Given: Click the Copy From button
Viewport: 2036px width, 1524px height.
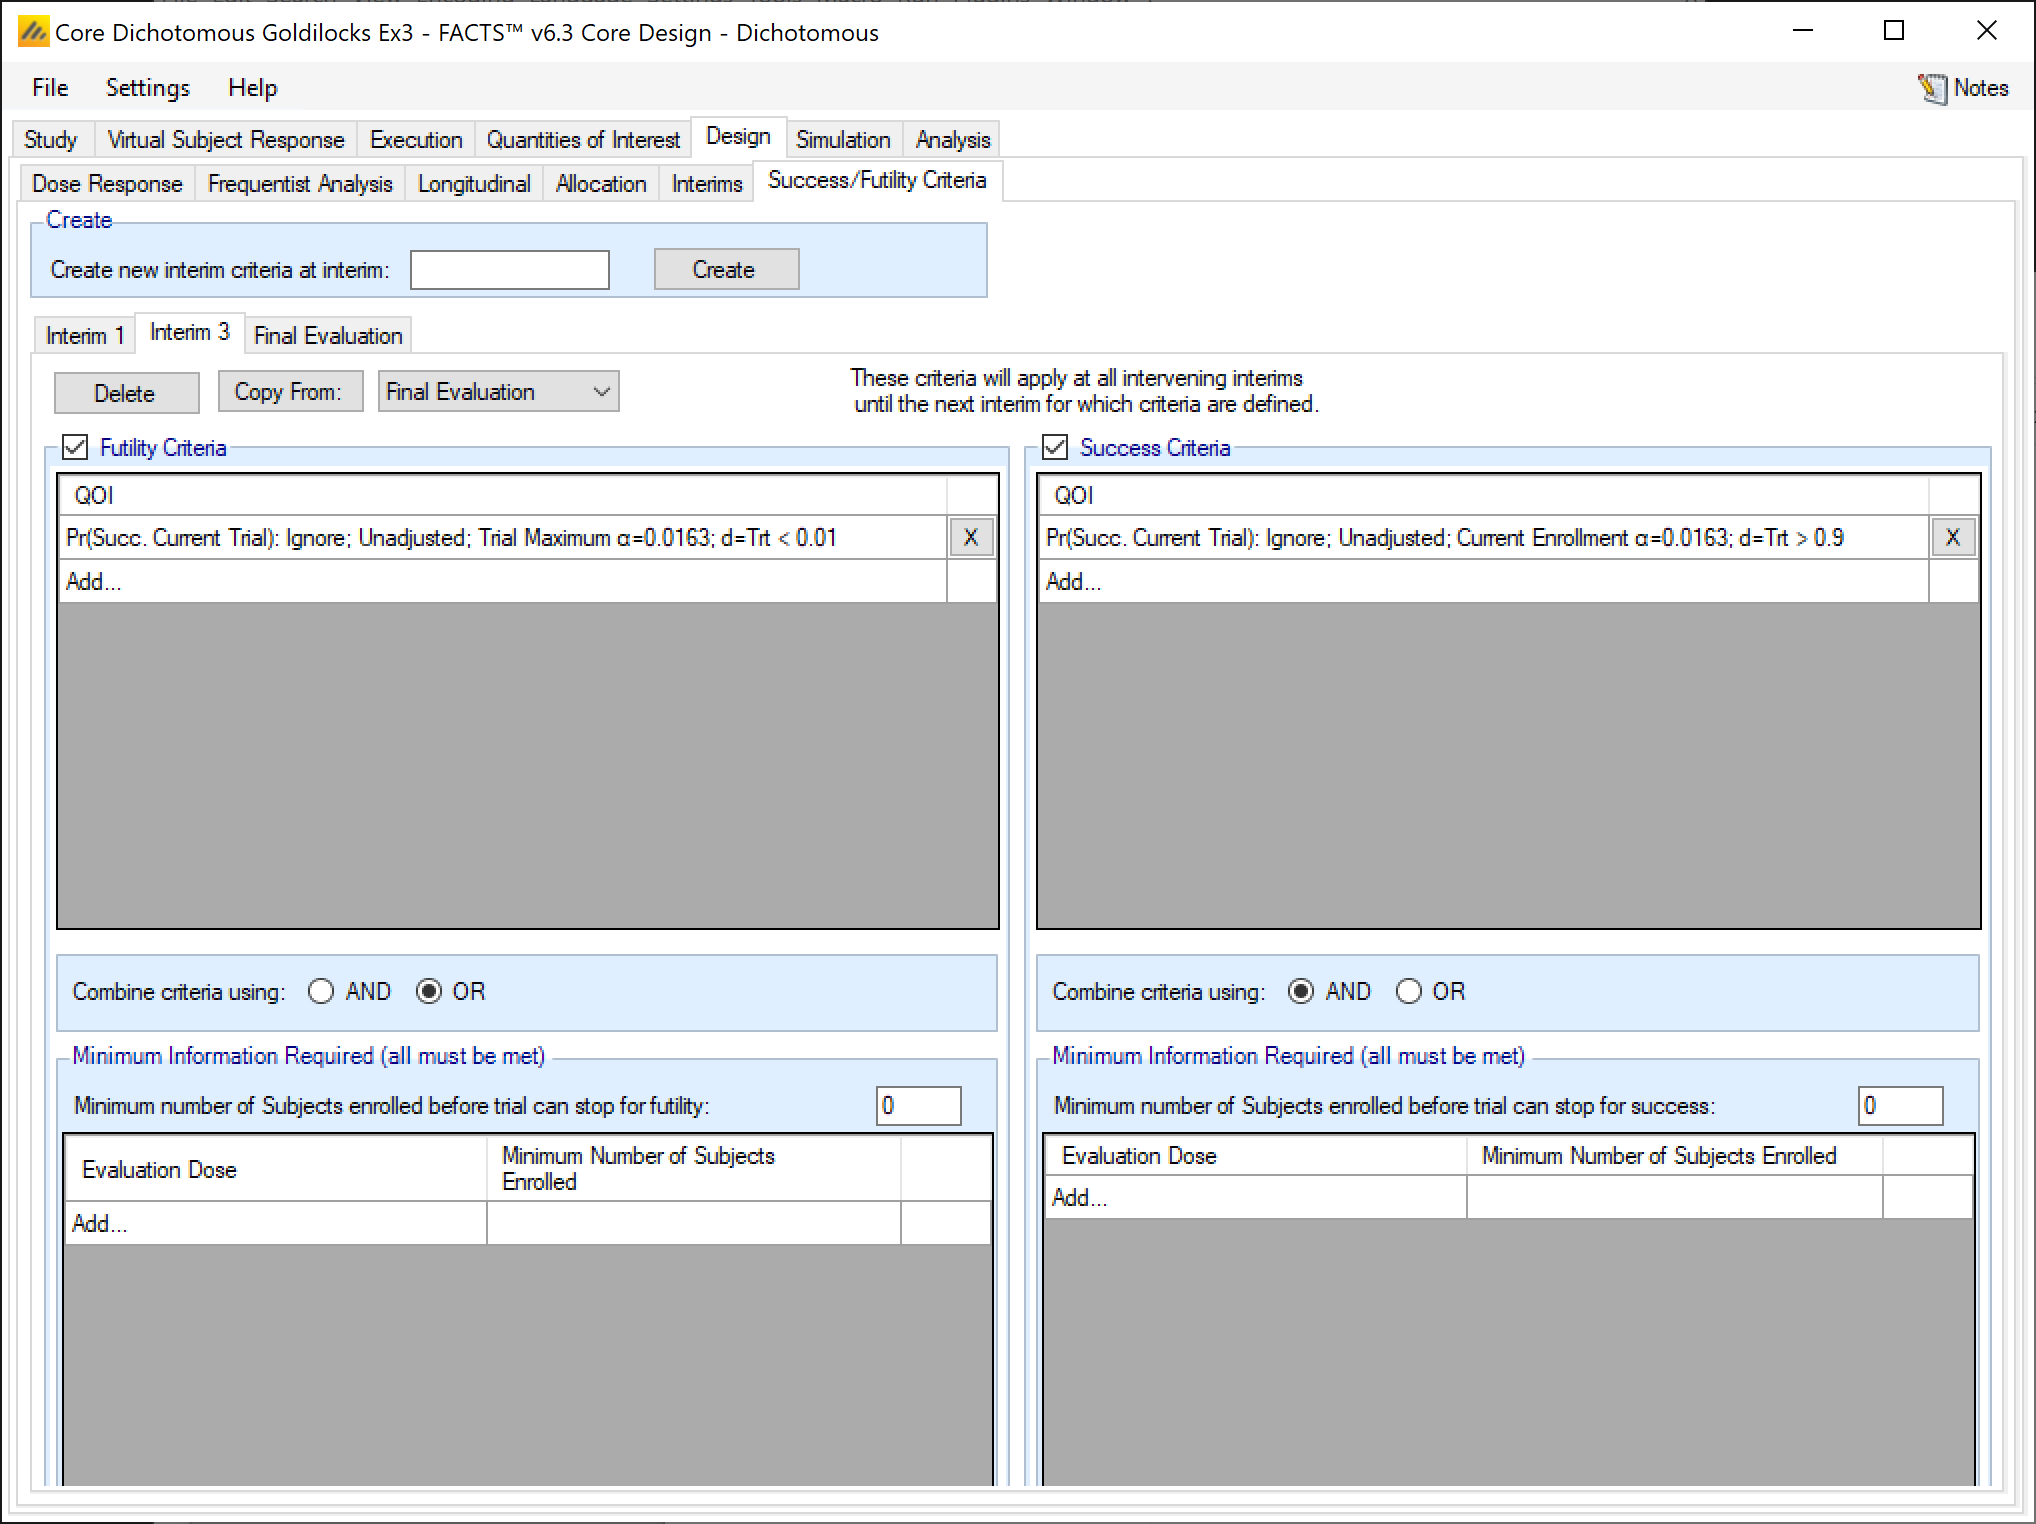Looking at the screenshot, I should click(x=289, y=391).
